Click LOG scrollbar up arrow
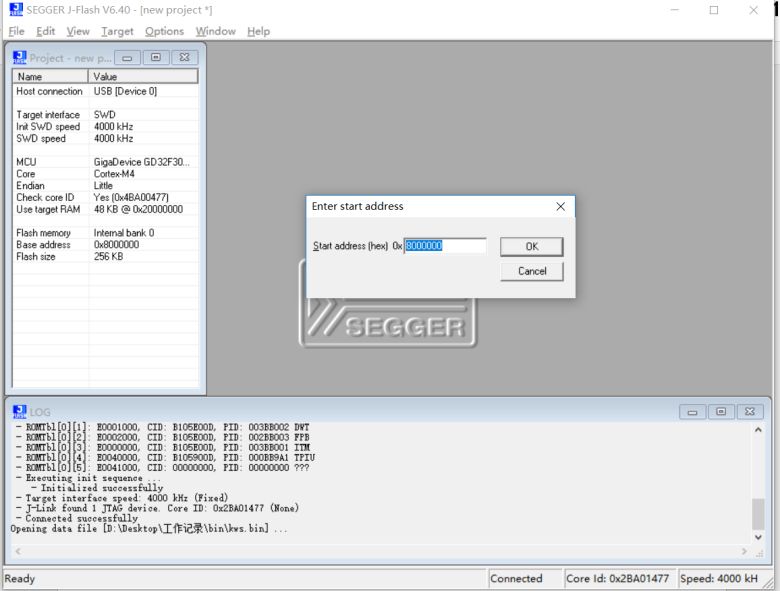The width and height of the screenshot is (780, 591). pyautogui.click(x=758, y=430)
